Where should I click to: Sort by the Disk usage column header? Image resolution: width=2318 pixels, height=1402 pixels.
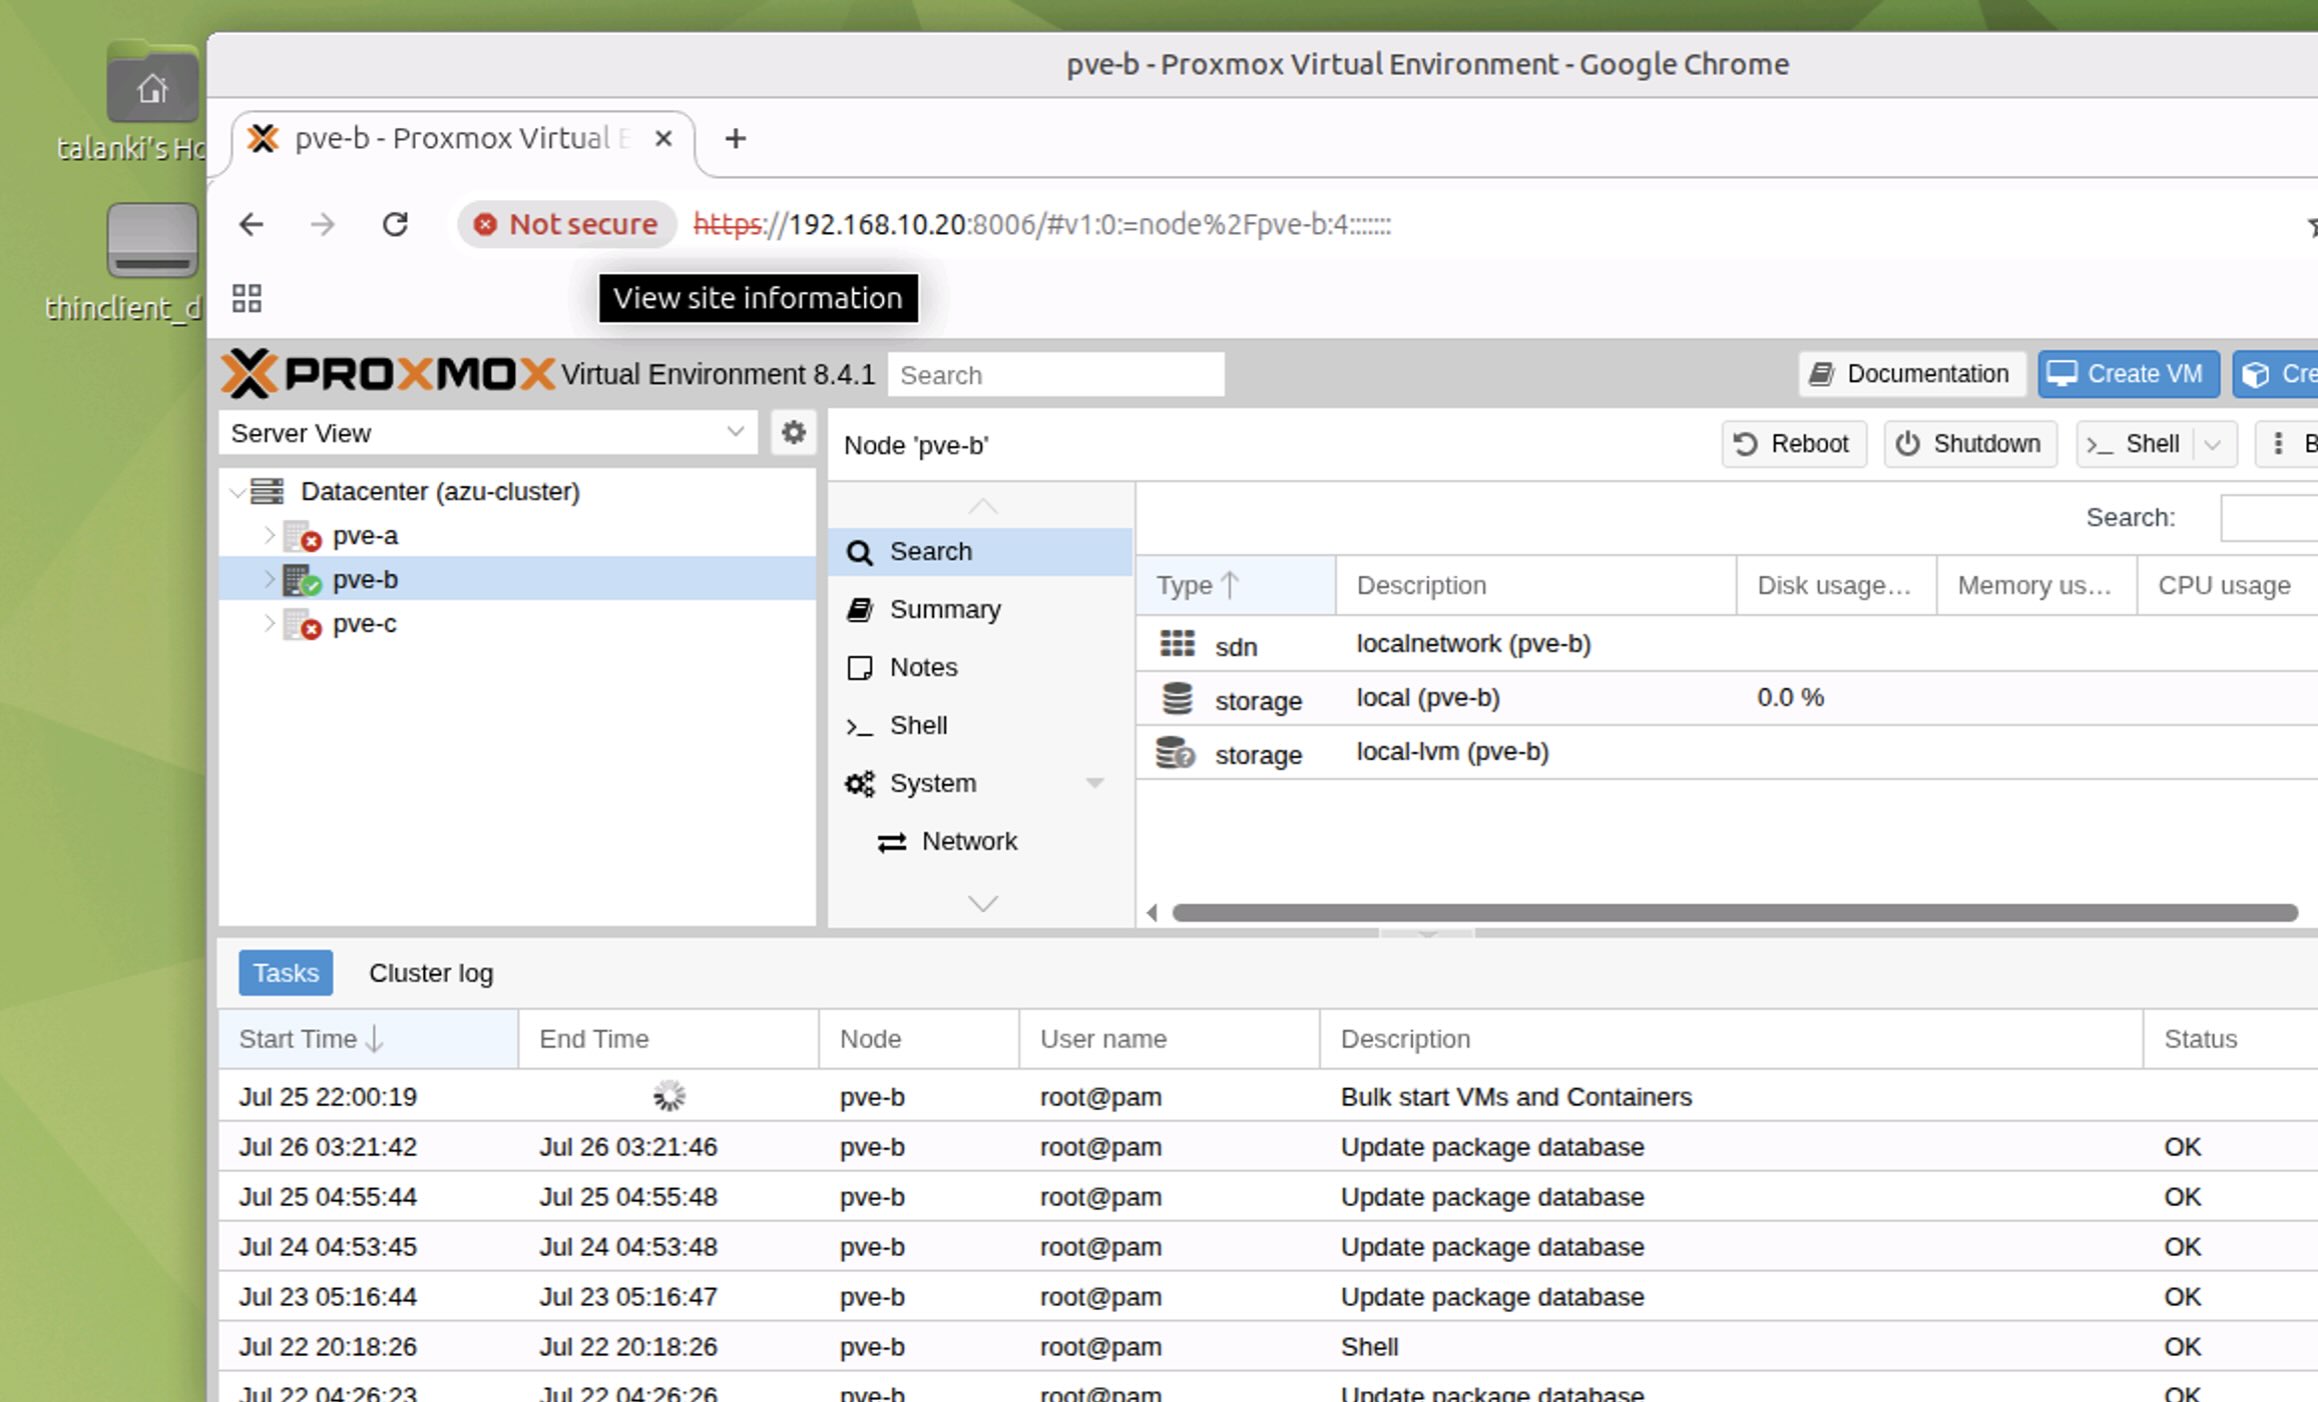(1836, 585)
